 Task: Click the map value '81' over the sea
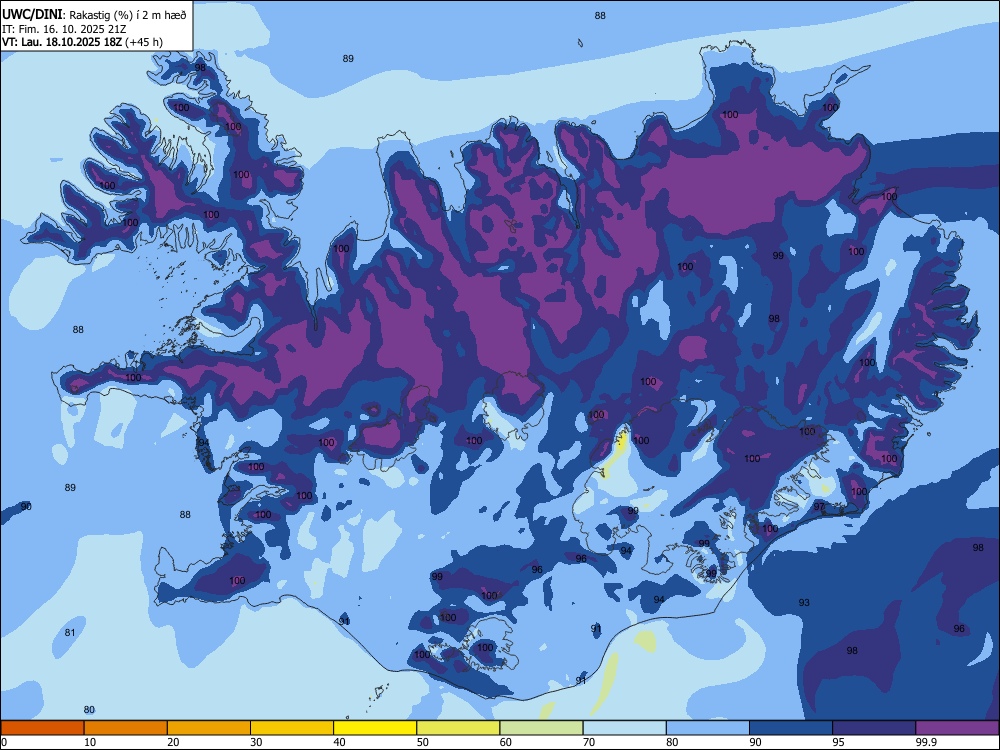[x=70, y=633]
